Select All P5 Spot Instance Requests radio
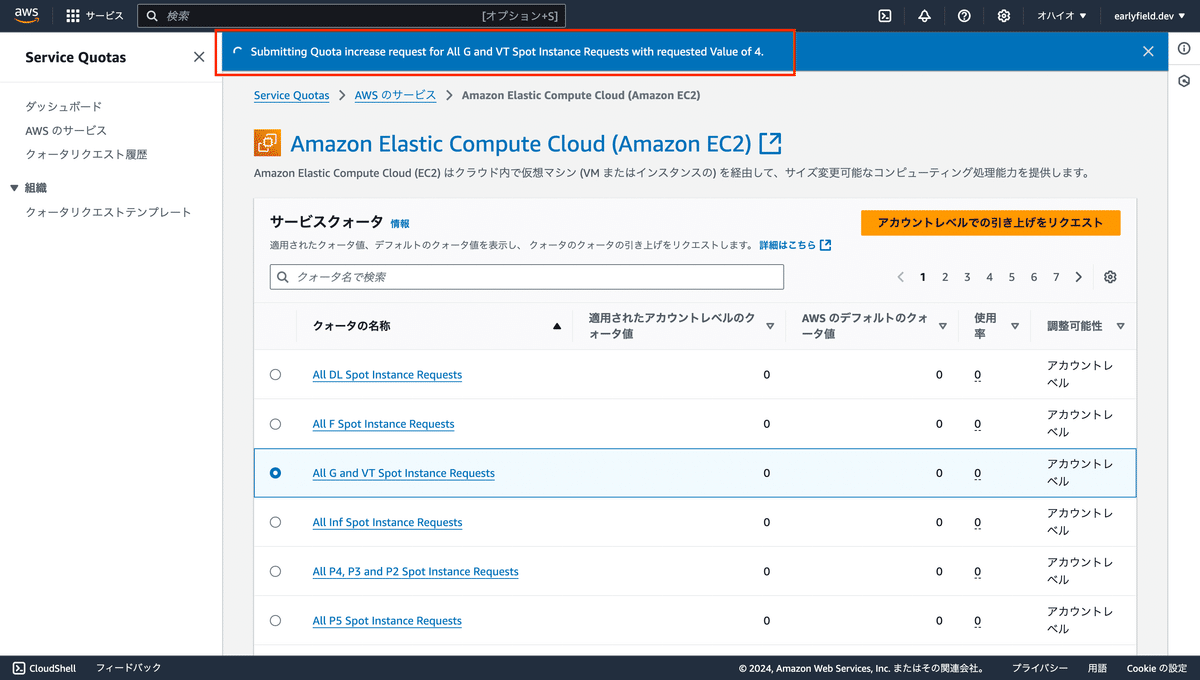This screenshot has height=680, width=1200. [276, 621]
